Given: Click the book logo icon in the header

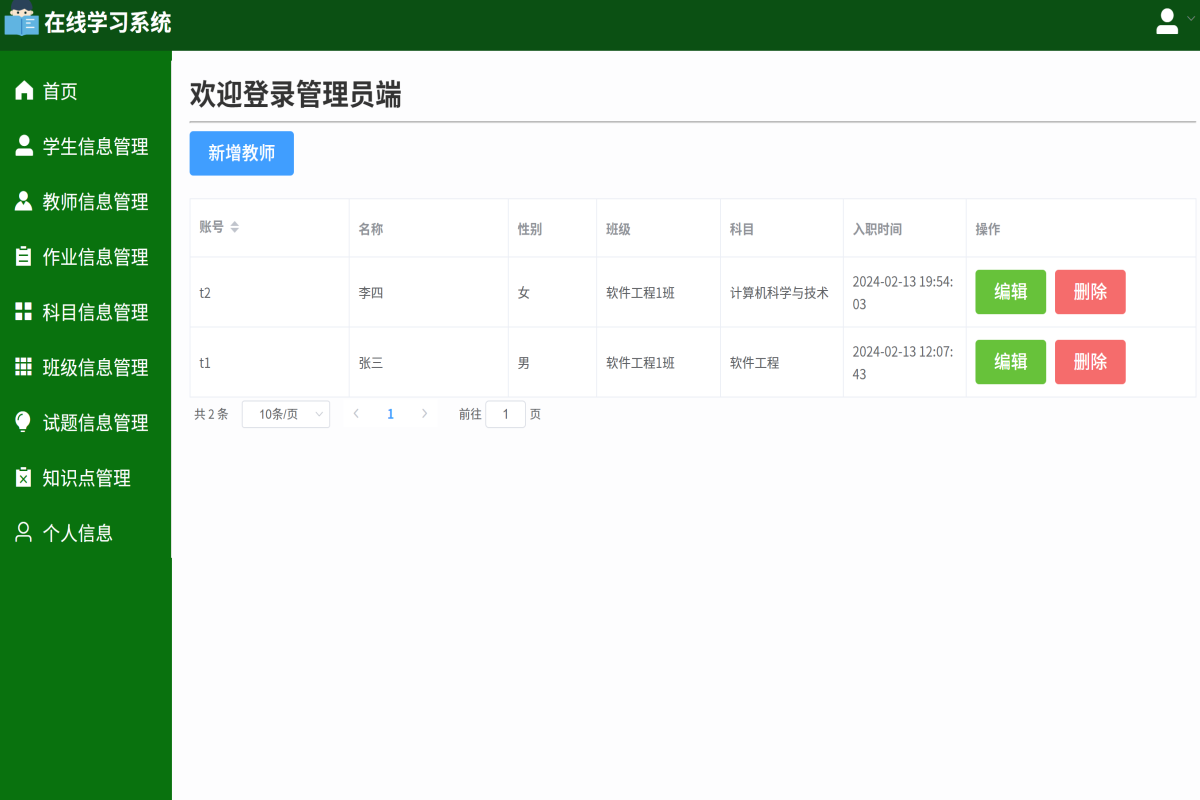Looking at the screenshot, I should tap(22, 21).
